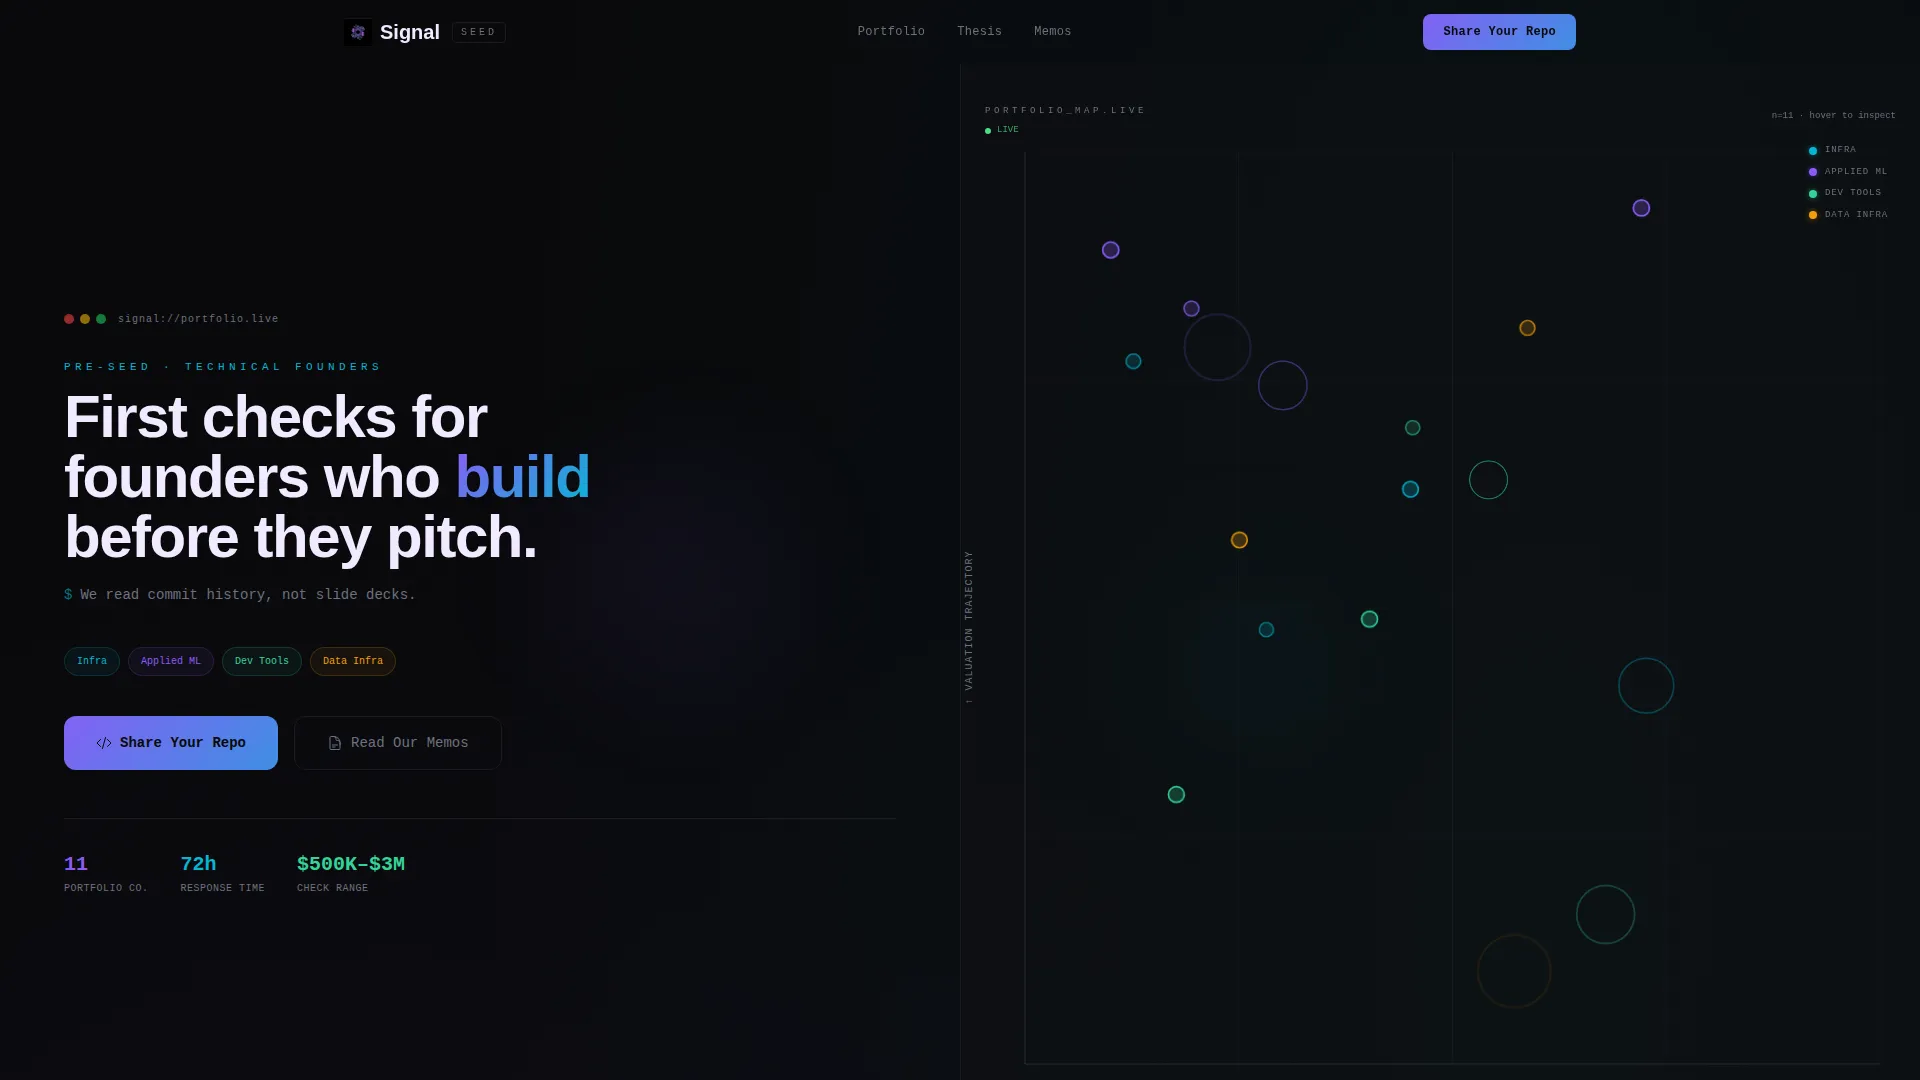Click the hero Share Your Repo button
The height and width of the screenshot is (1080, 1920).
pyautogui.click(x=171, y=743)
